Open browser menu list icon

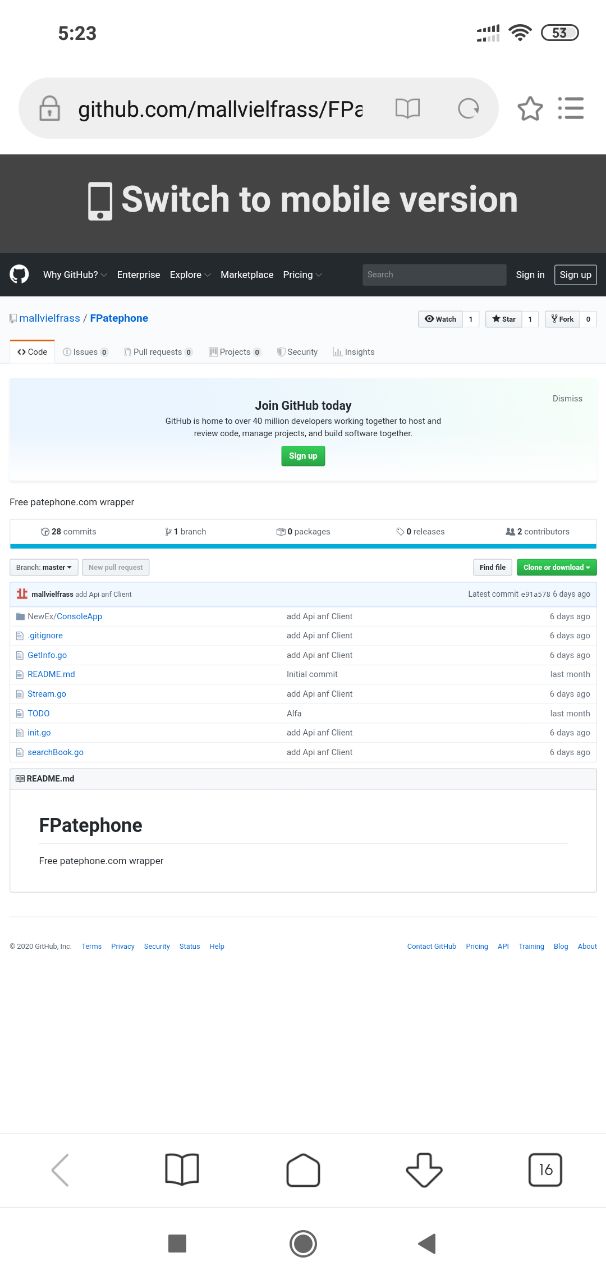tap(571, 109)
